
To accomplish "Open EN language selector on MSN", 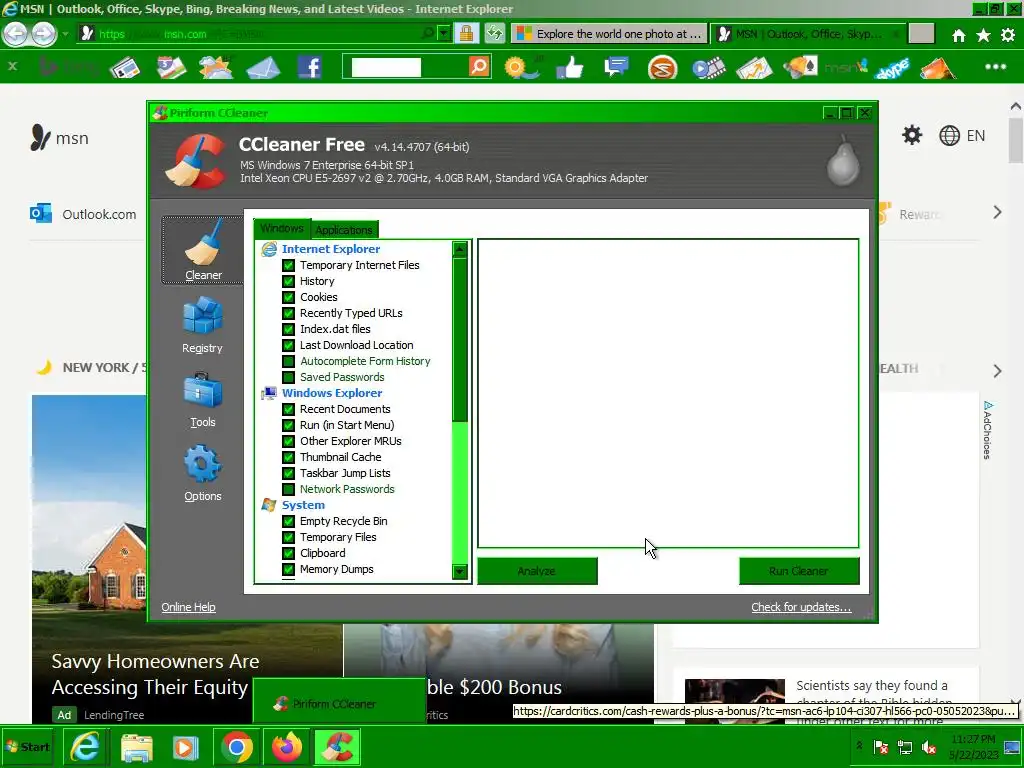I will point(962,135).
